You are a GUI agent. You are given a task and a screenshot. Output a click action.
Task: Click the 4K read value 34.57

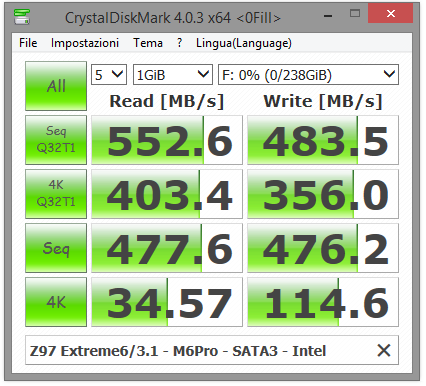point(167,302)
